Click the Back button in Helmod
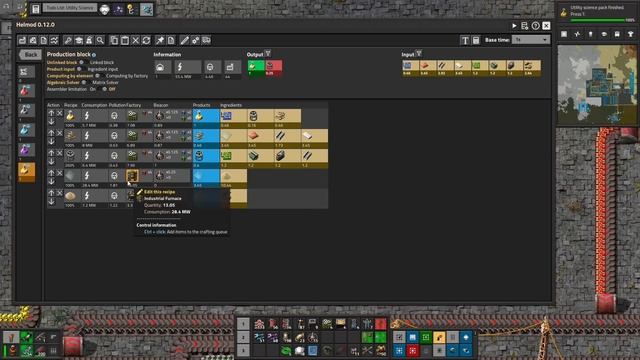This screenshot has width=640, height=360. (x=30, y=55)
